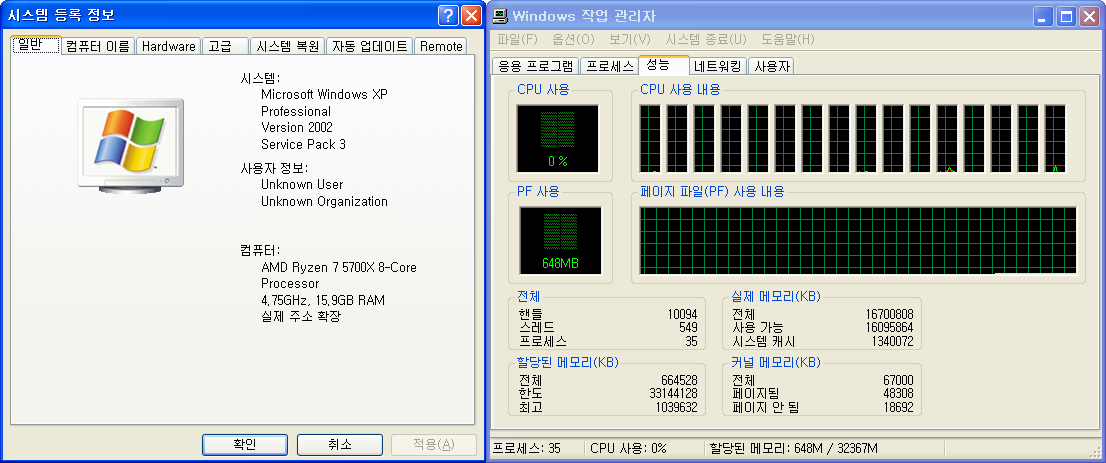The width and height of the screenshot is (1106, 463).
Task: Open the Hardware tab
Action: click(168, 47)
